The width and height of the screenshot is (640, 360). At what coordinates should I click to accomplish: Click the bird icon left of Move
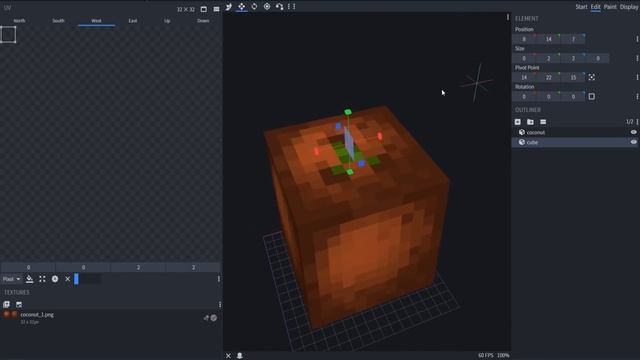[229, 7]
